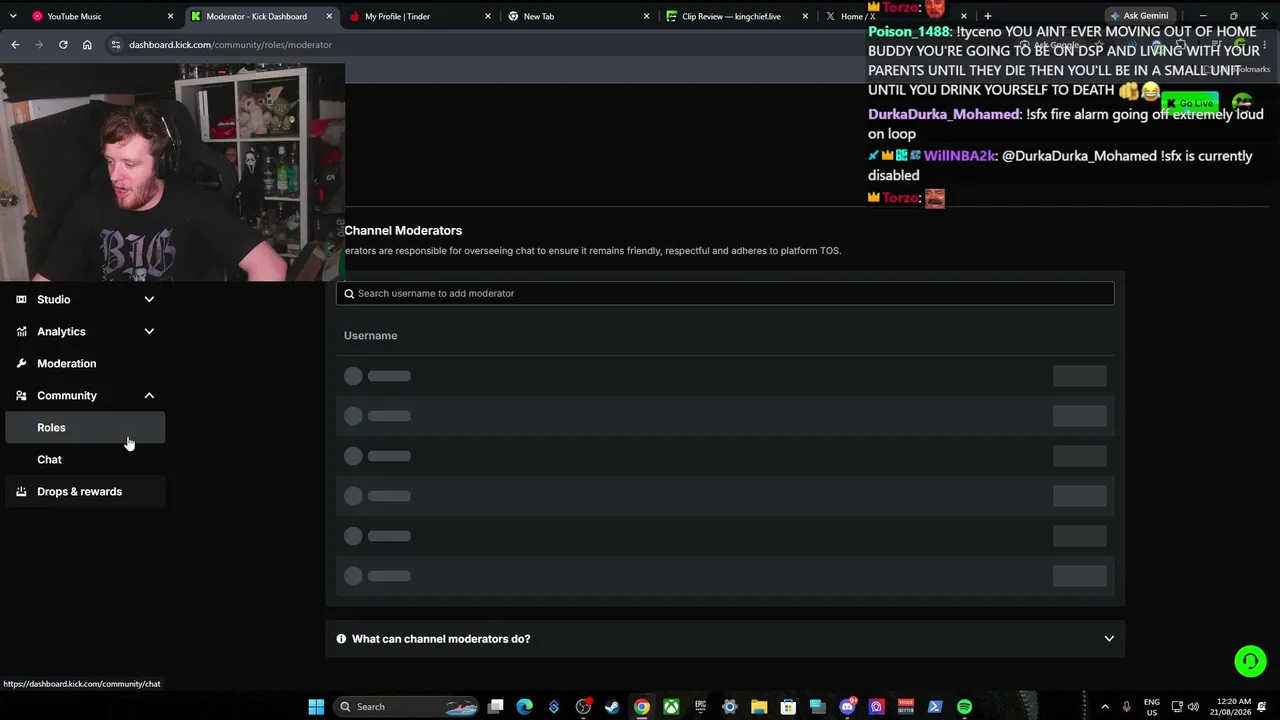This screenshot has width=1280, height=720.
Task: Open Chat under Community
Action: click(x=85, y=459)
